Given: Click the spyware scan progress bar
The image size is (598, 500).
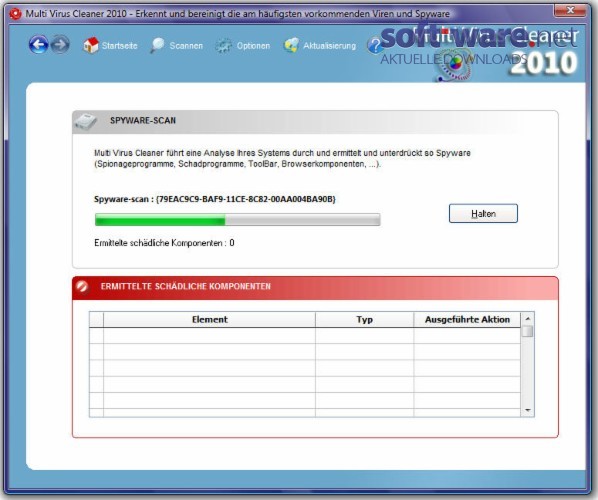Looking at the screenshot, I should point(238,220).
